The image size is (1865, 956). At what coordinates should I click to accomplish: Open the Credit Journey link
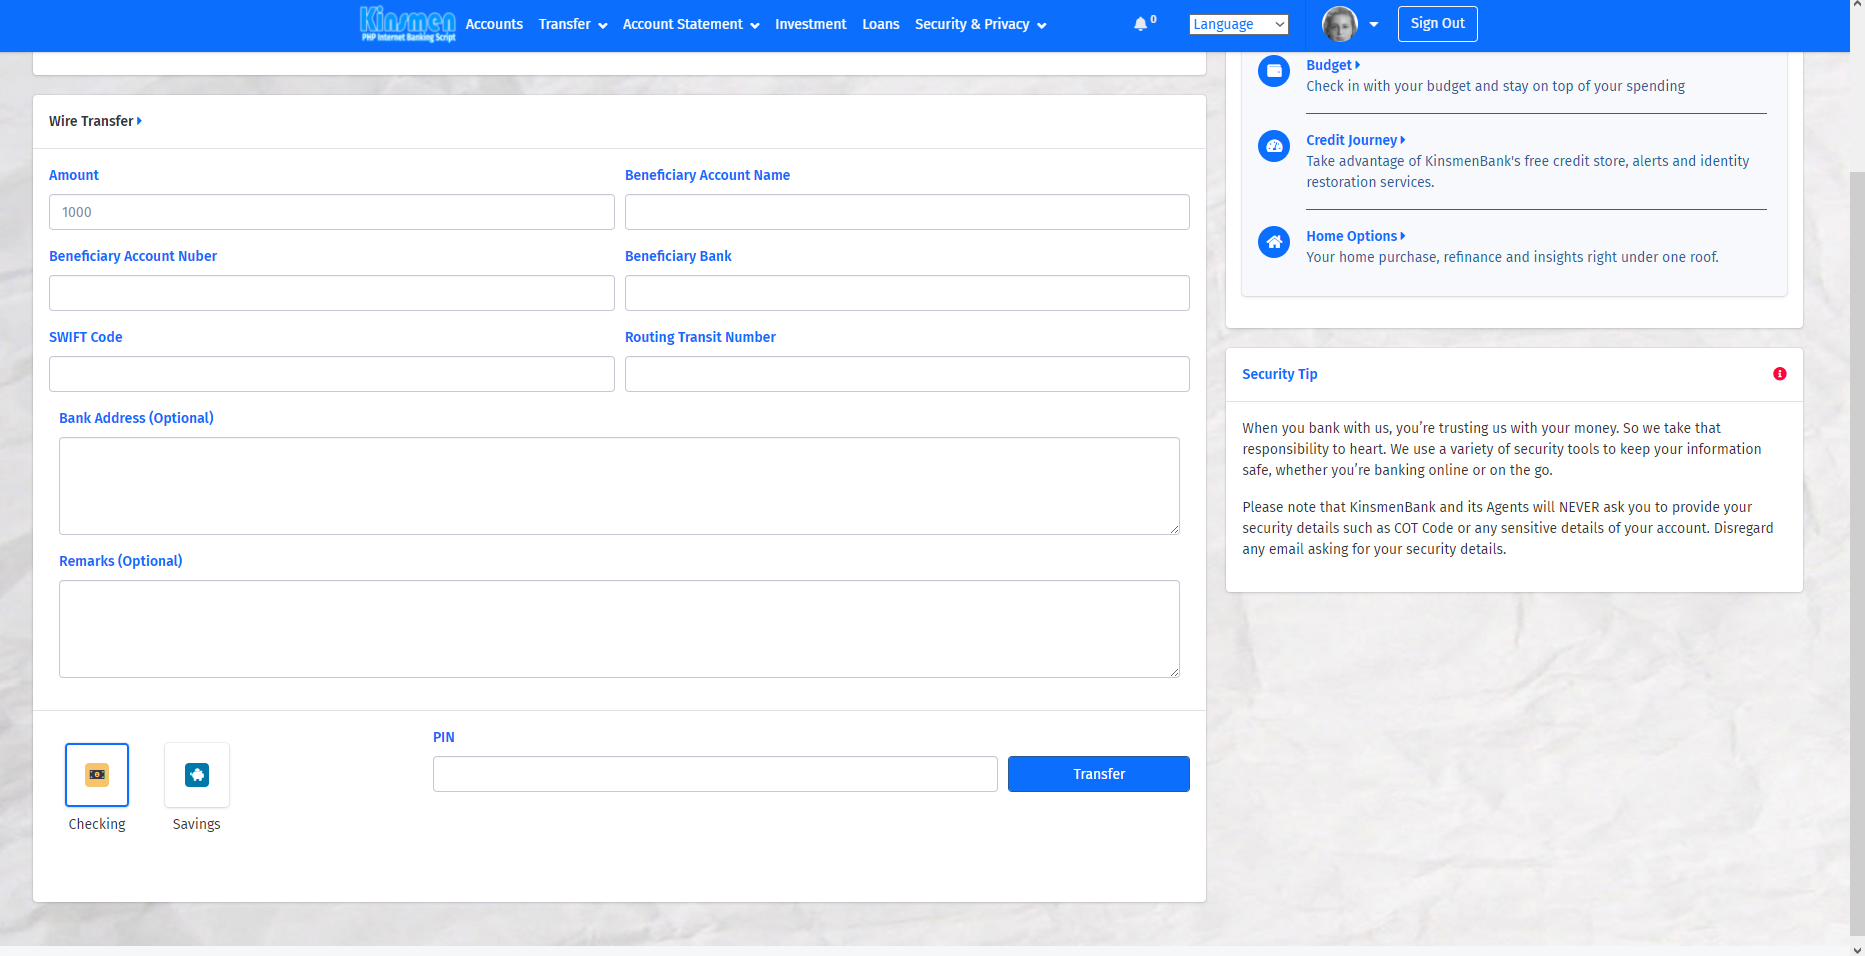click(x=1355, y=140)
